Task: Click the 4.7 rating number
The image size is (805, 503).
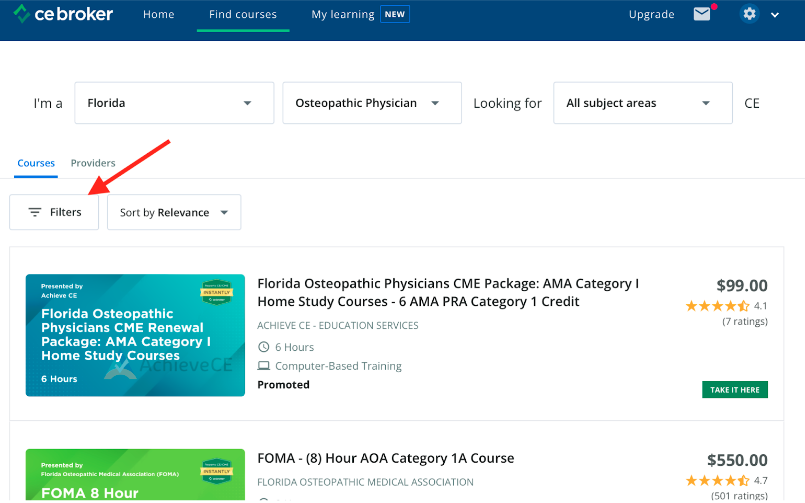Action: coord(761,480)
